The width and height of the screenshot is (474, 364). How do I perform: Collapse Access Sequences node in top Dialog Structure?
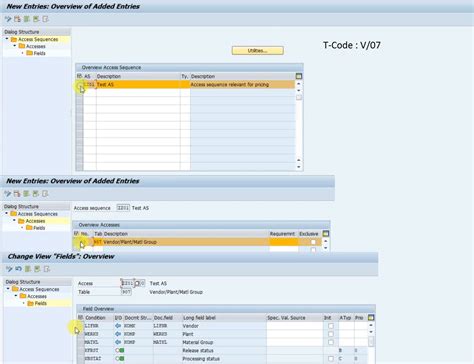pos(7,39)
